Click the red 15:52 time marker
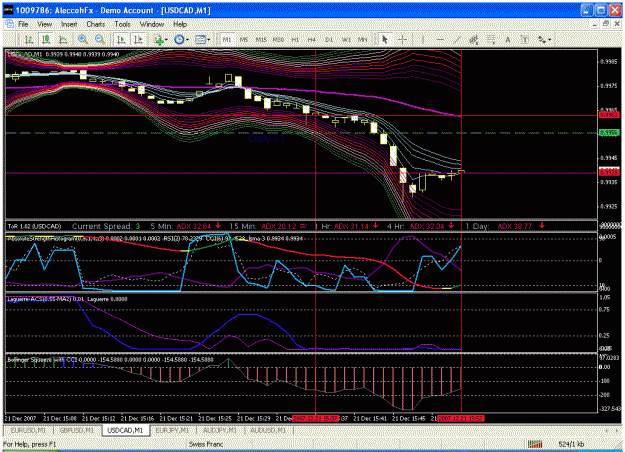 (460, 419)
